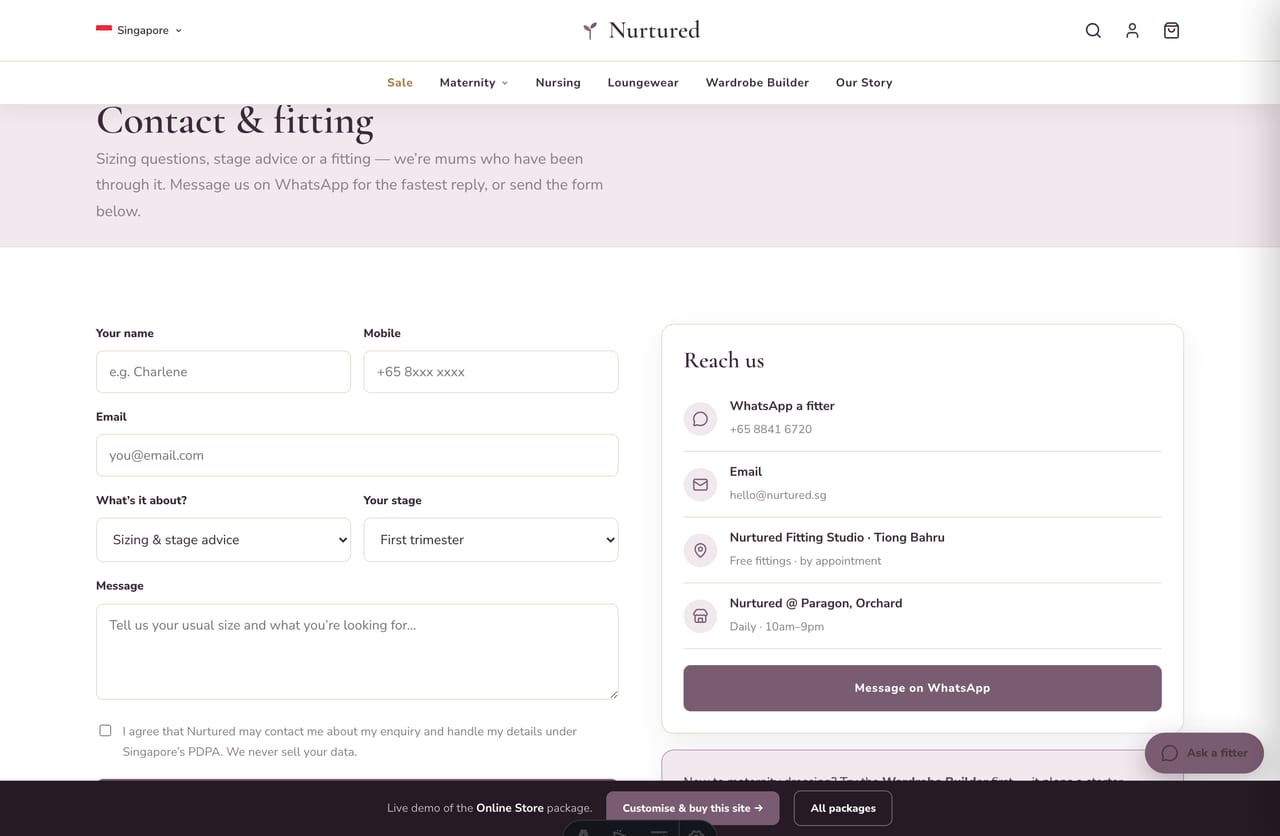The height and width of the screenshot is (836, 1280).
Task: Open the account profile icon
Action: 1132,30
